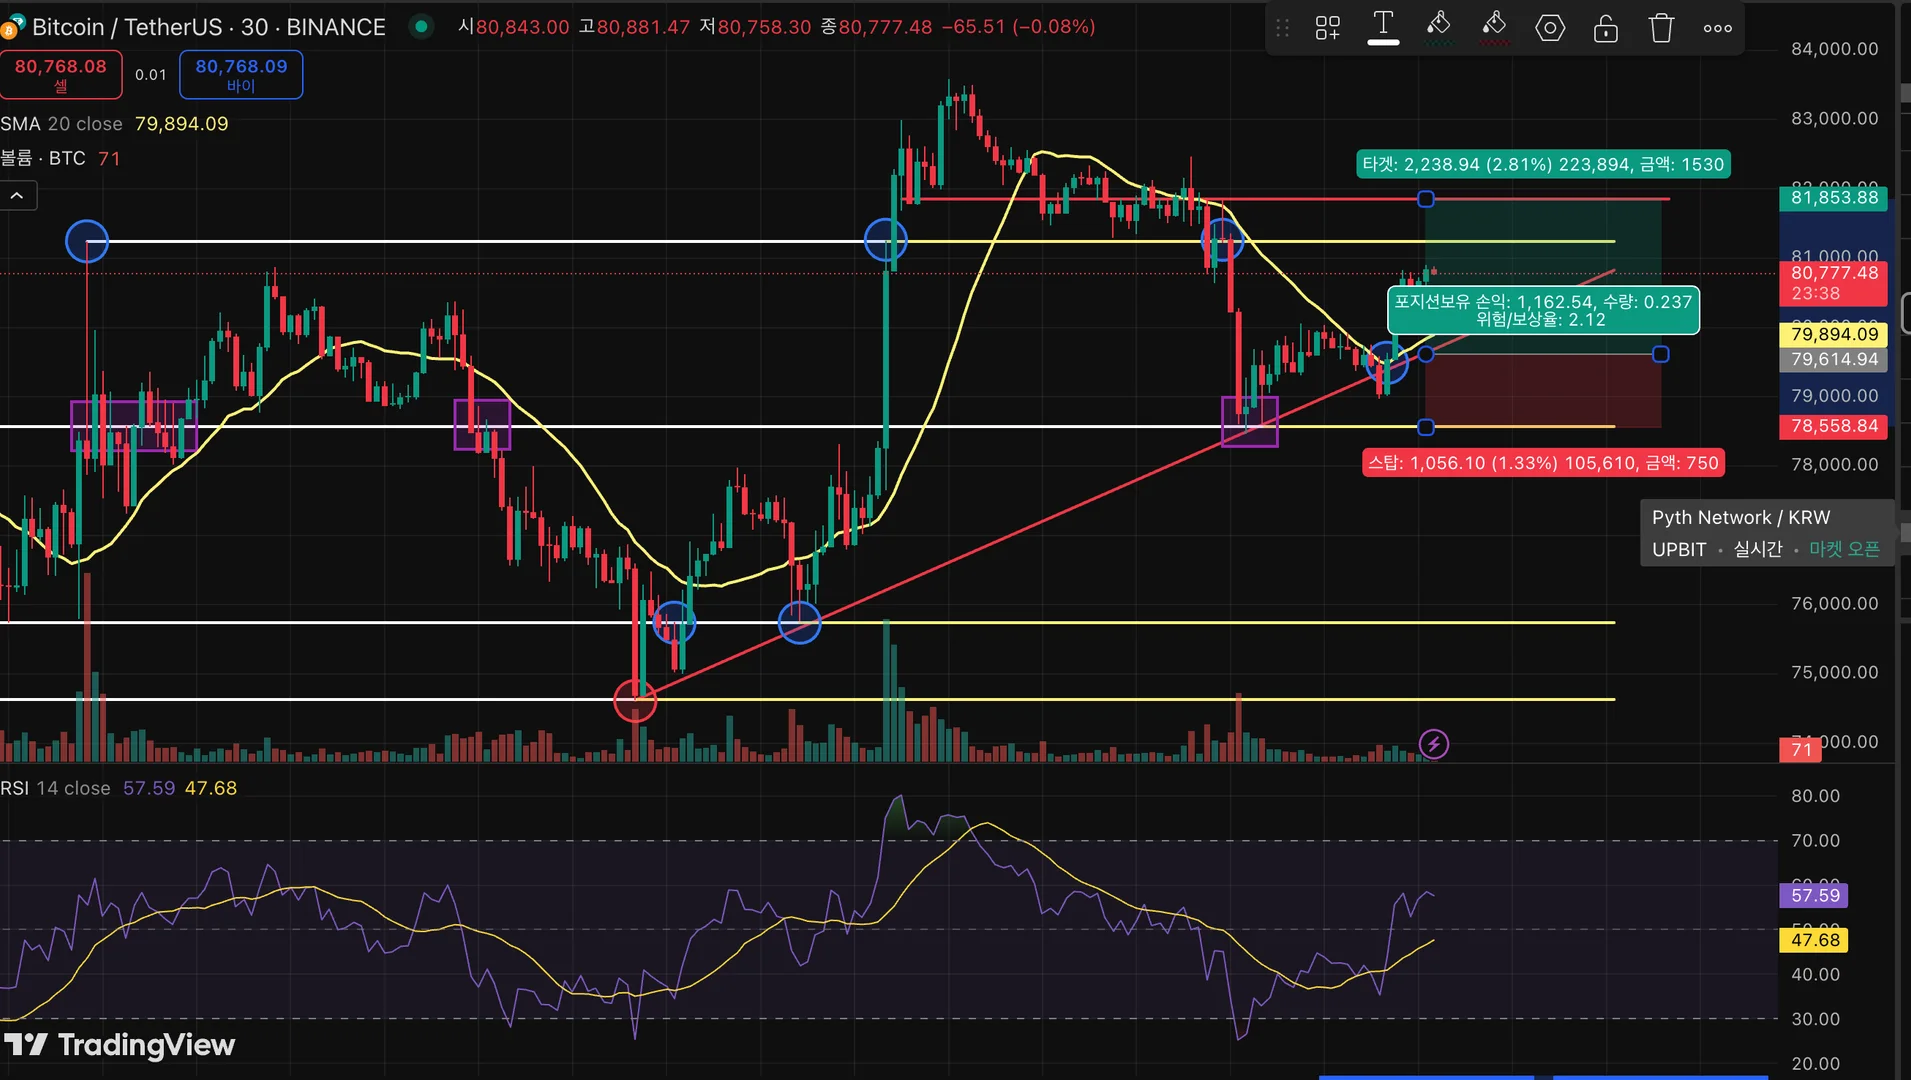
Task: Click the blue buy button 80,768.09
Action: pos(241,75)
